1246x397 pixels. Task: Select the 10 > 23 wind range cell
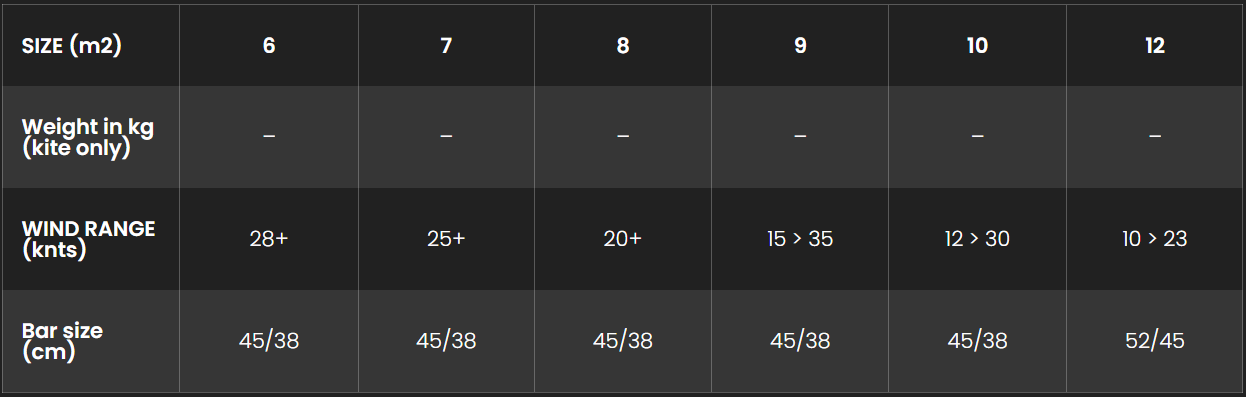[1155, 239]
